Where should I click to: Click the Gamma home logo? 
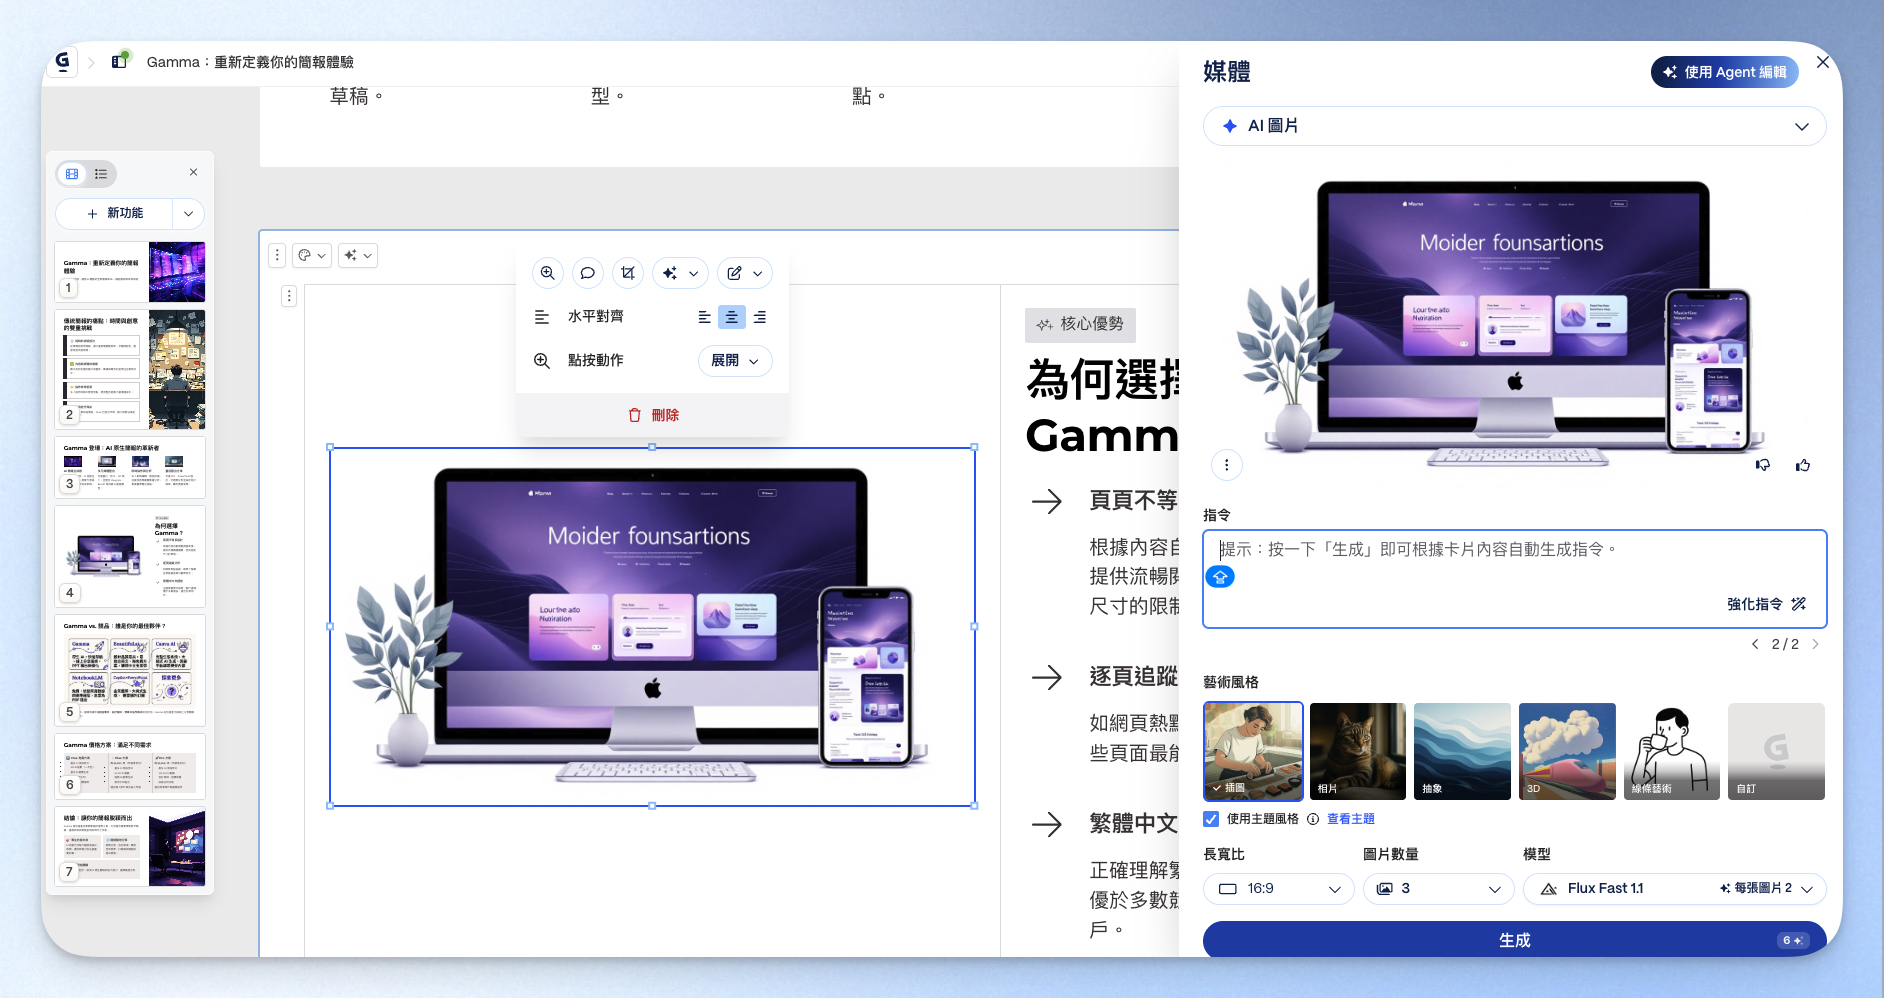63,62
